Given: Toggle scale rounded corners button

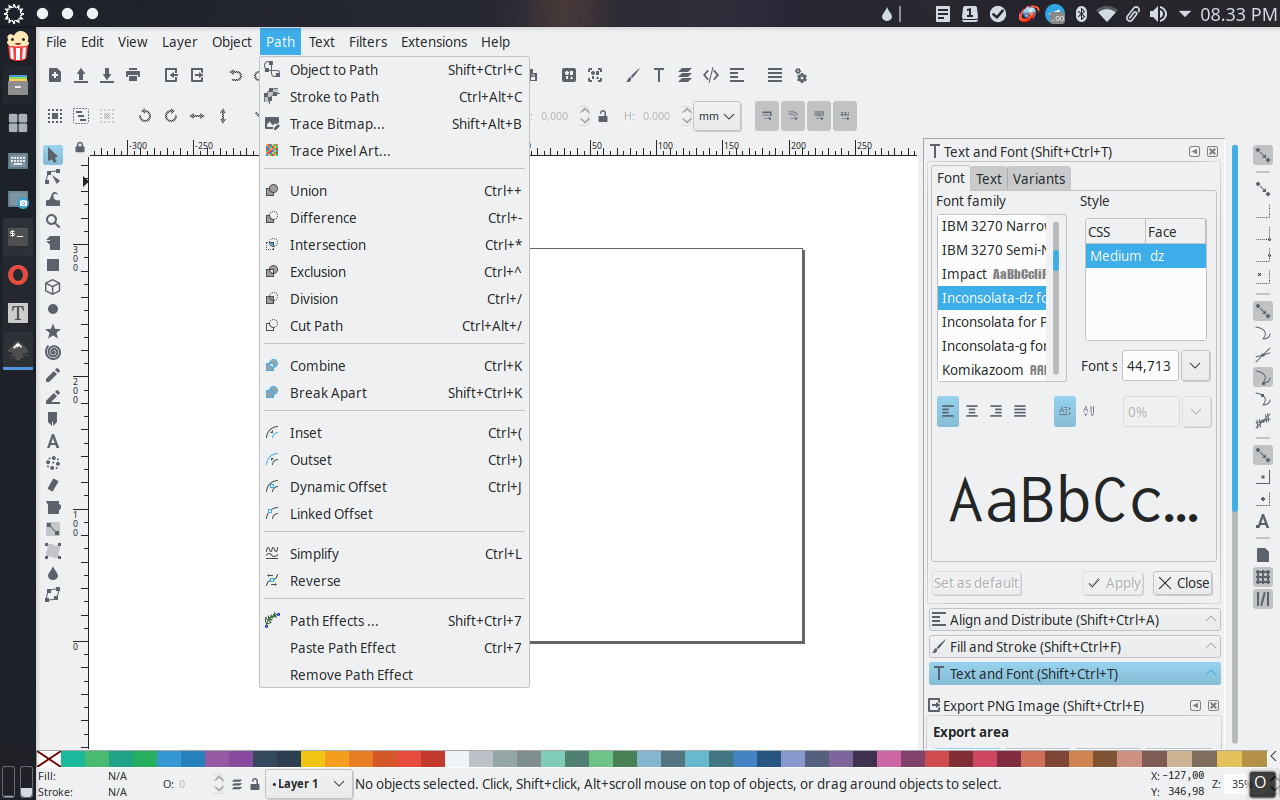Looking at the screenshot, I should click(x=793, y=116).
